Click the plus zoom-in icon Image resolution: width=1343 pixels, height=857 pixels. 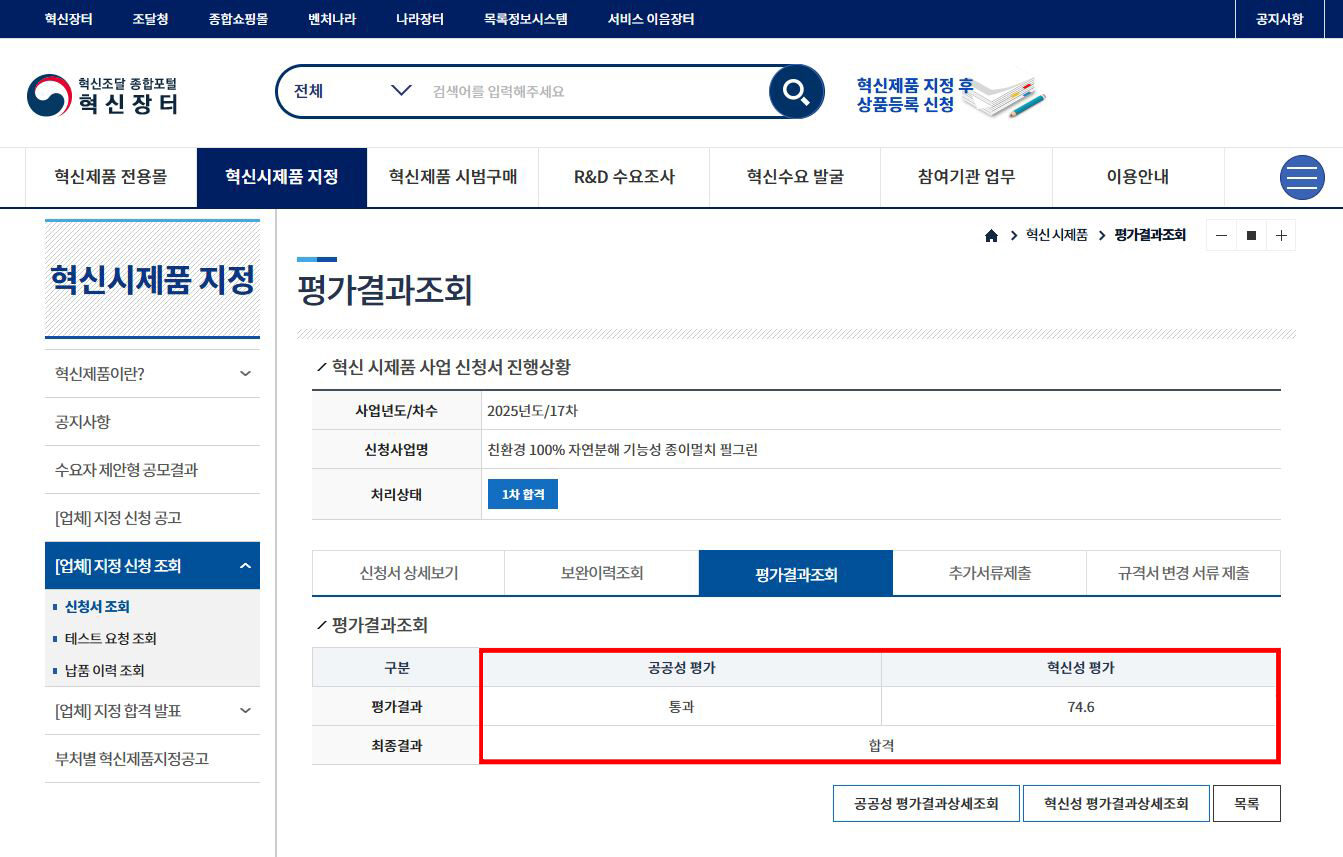pyautogui.click(x=1281, y=236)
